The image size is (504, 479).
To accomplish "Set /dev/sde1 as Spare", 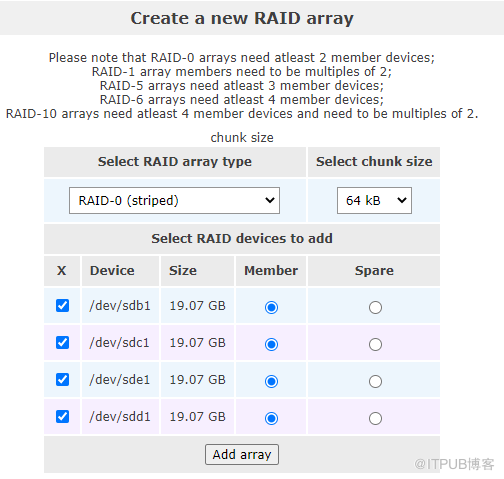I will 375,381.
